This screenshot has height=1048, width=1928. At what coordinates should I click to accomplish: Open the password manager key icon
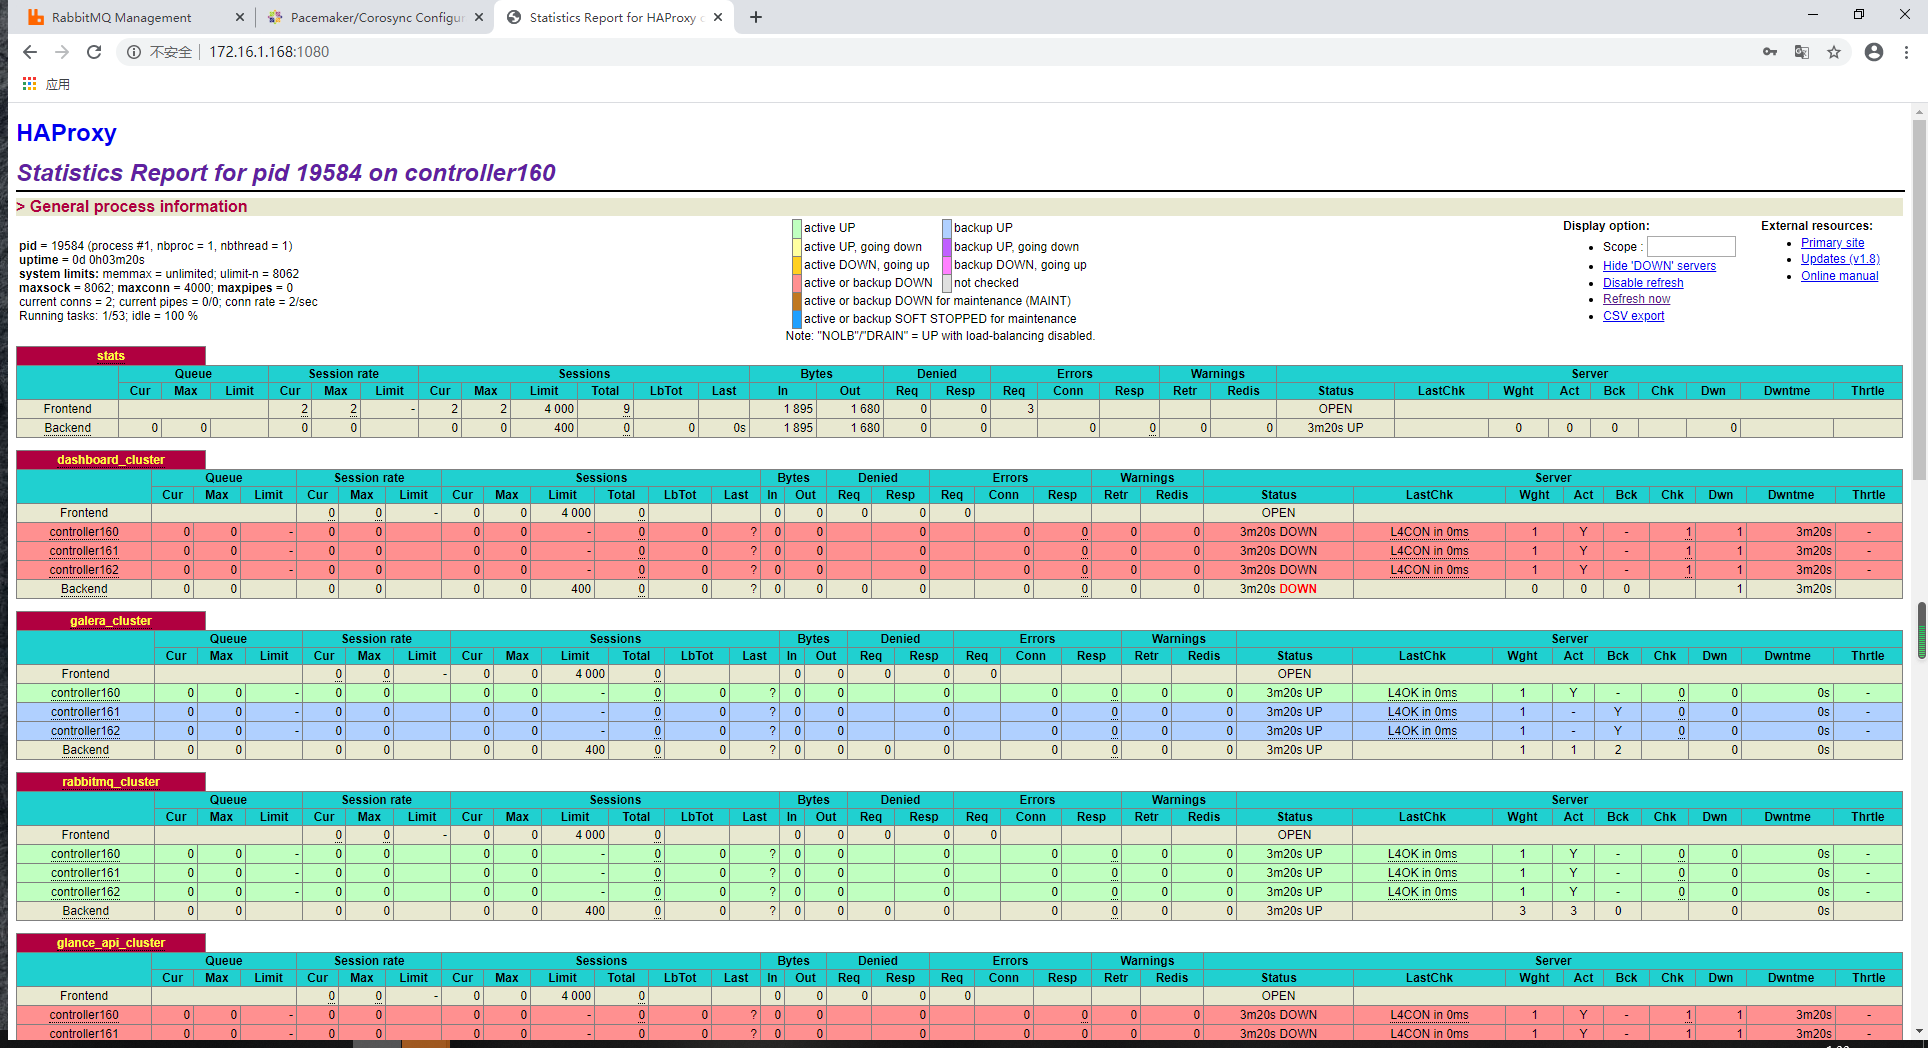(x=1769, y=51)
